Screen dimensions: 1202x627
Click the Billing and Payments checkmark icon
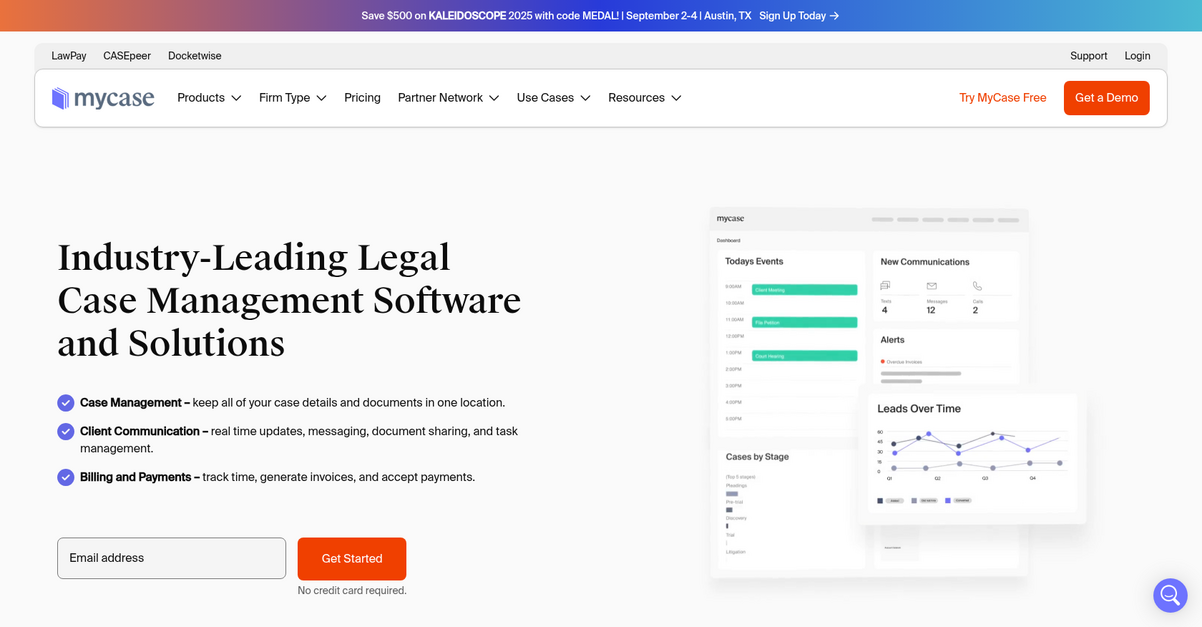pos(66,477)
